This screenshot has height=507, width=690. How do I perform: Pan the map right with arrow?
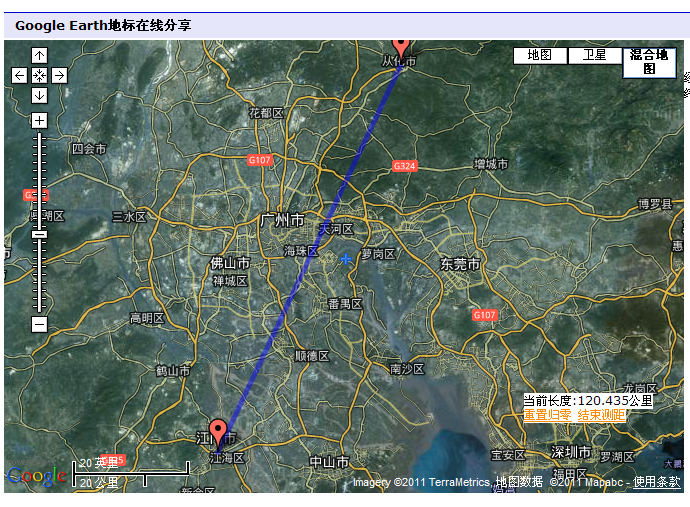(59, 76)
